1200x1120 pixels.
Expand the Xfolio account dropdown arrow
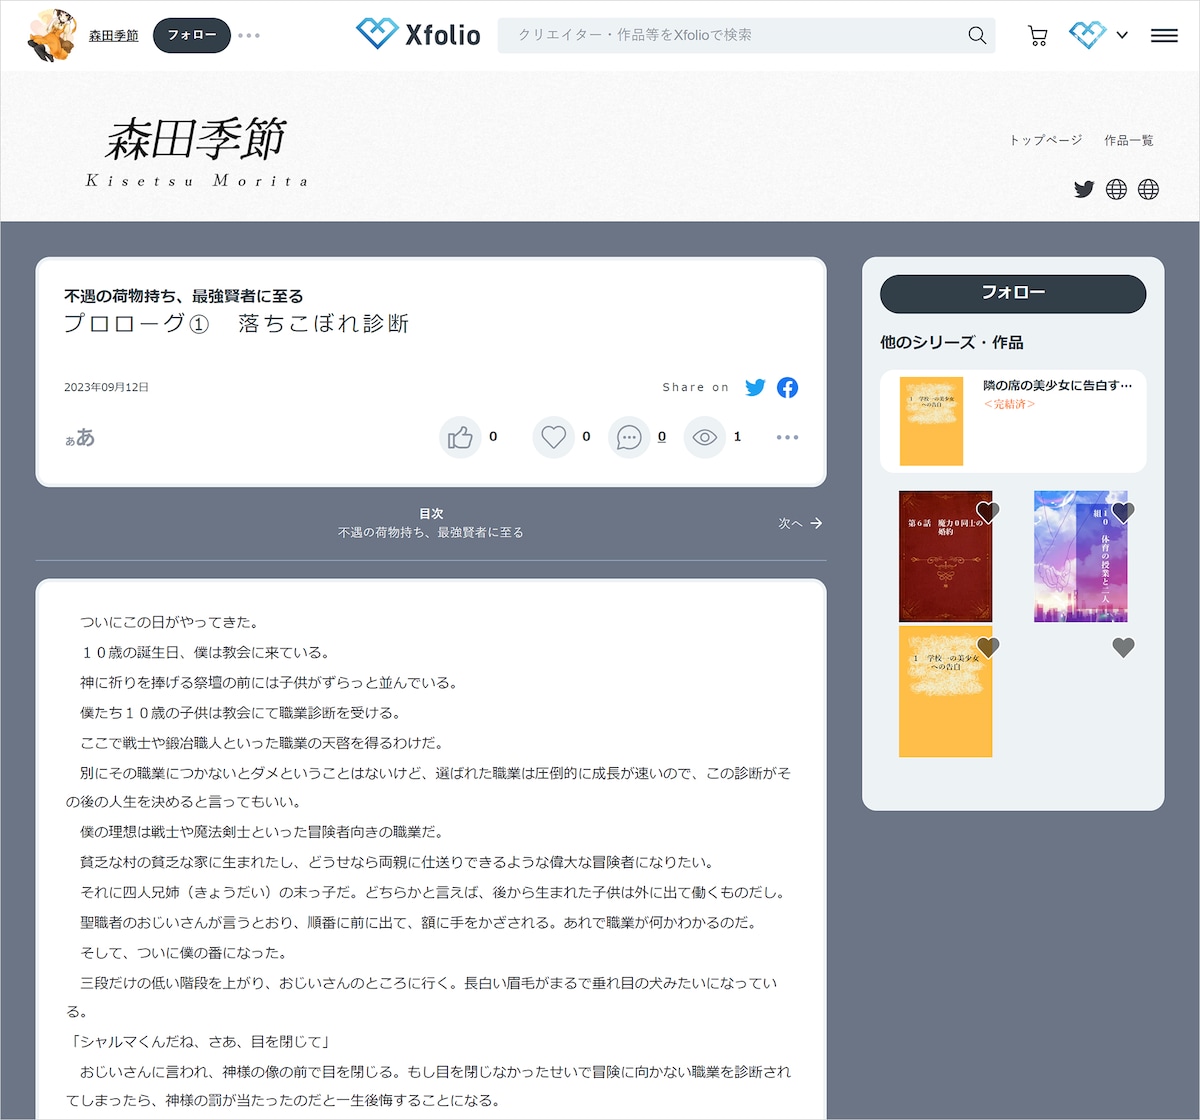[1122, 36]
